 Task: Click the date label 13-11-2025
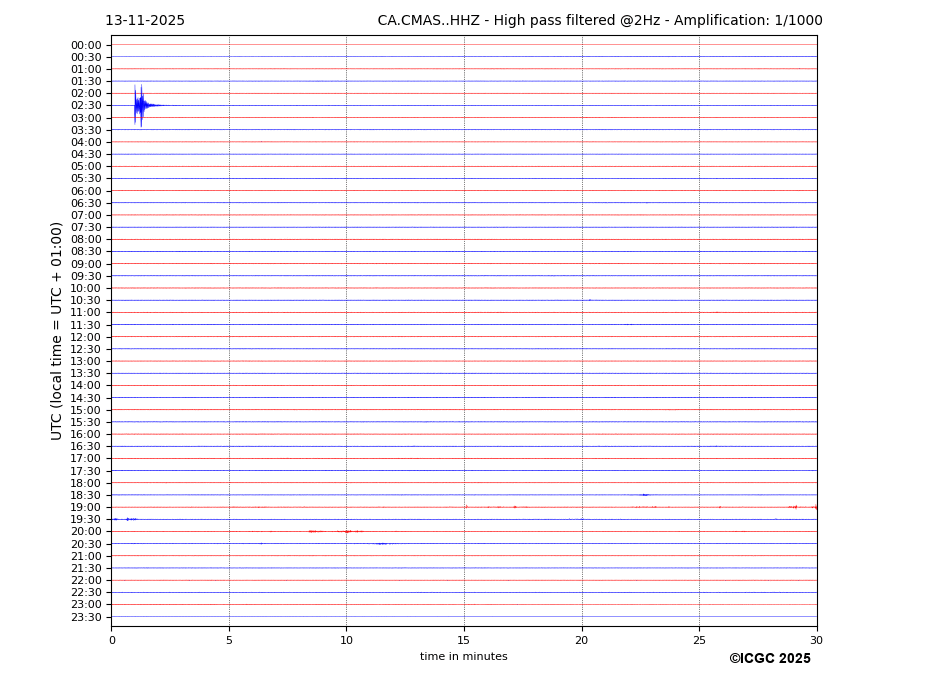(x=145, y=21)
